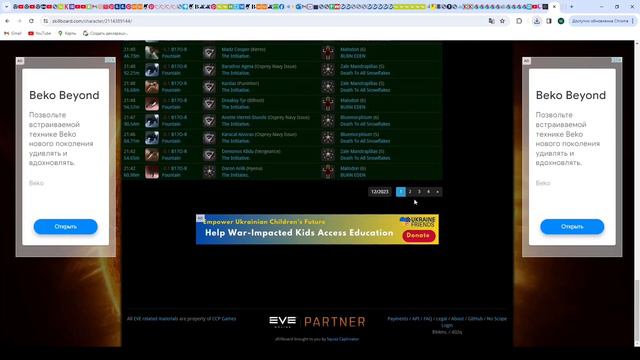Open the Chrome three-dot menu

click(x=633, y=21)
